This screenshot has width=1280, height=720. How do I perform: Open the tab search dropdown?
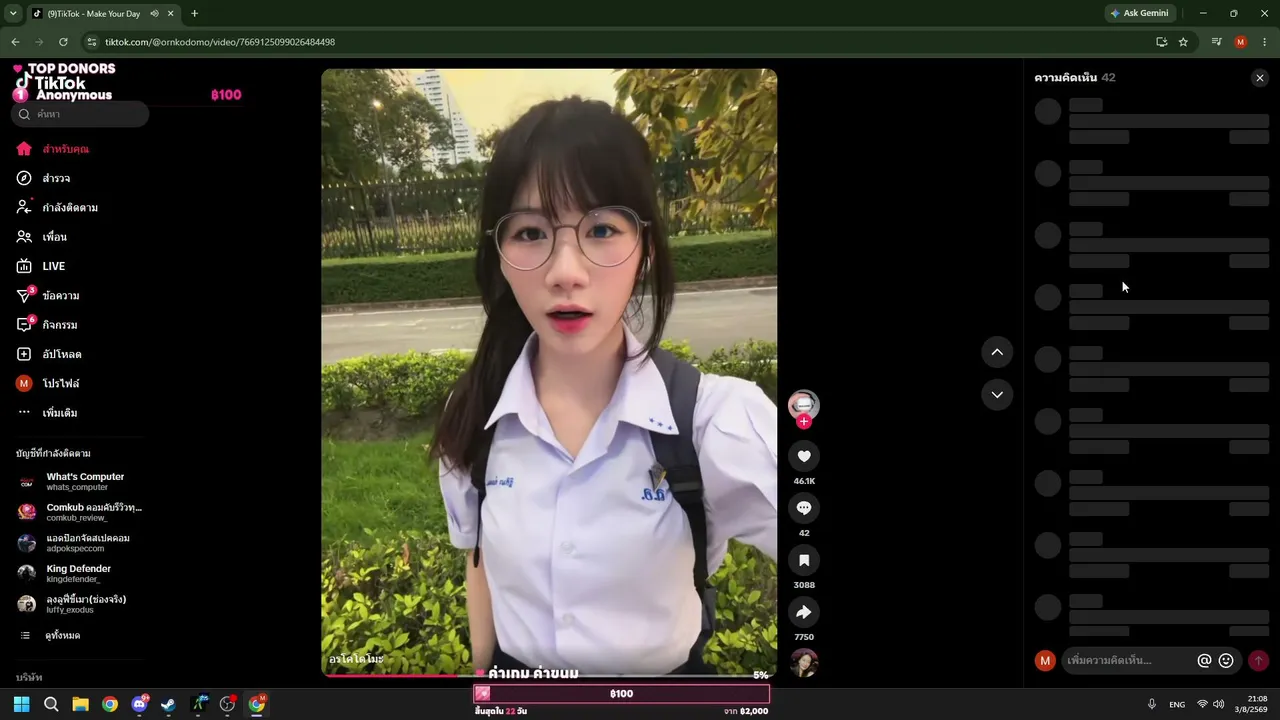click(x=13, y=14)
